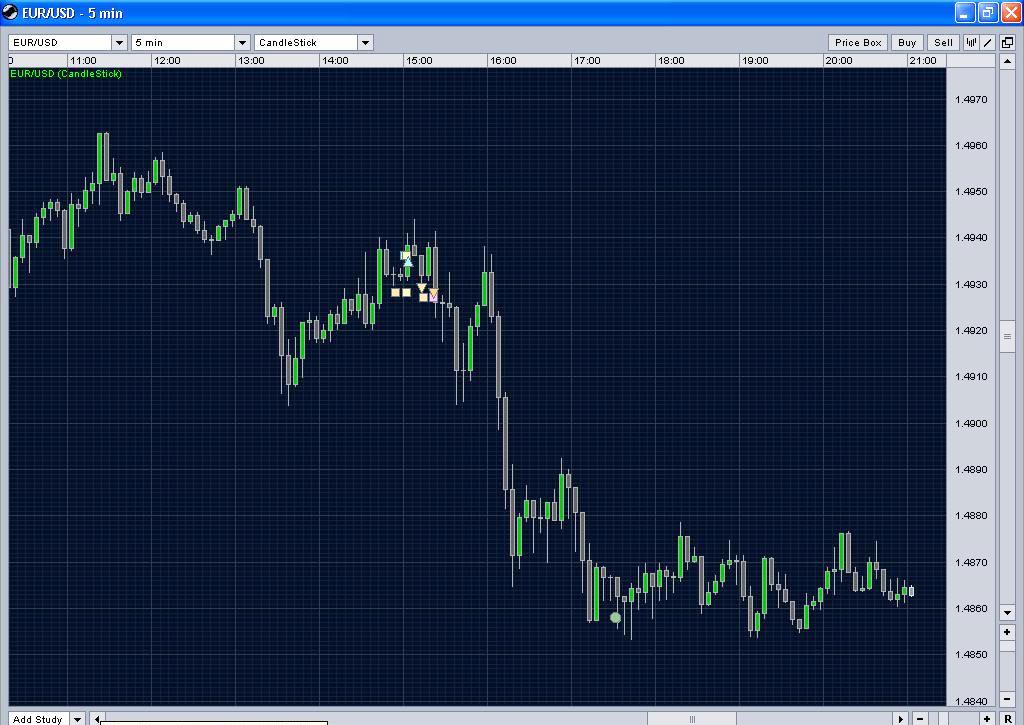The width and height of the screenshot is (1024, 725).
Task: Click the Sell button
Action: [943, 42]
